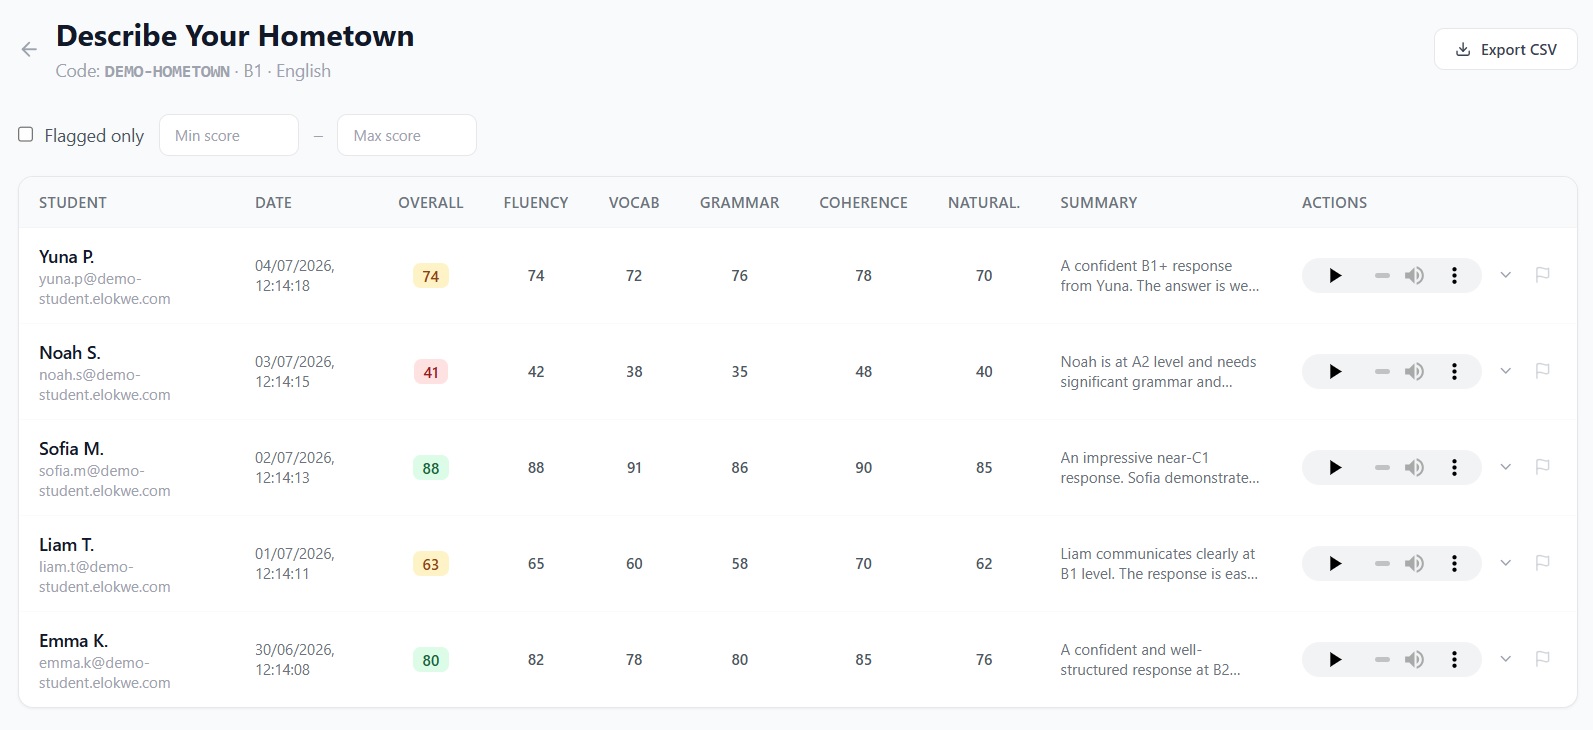Click the FLUENCY column header

[x=536, y=203]
